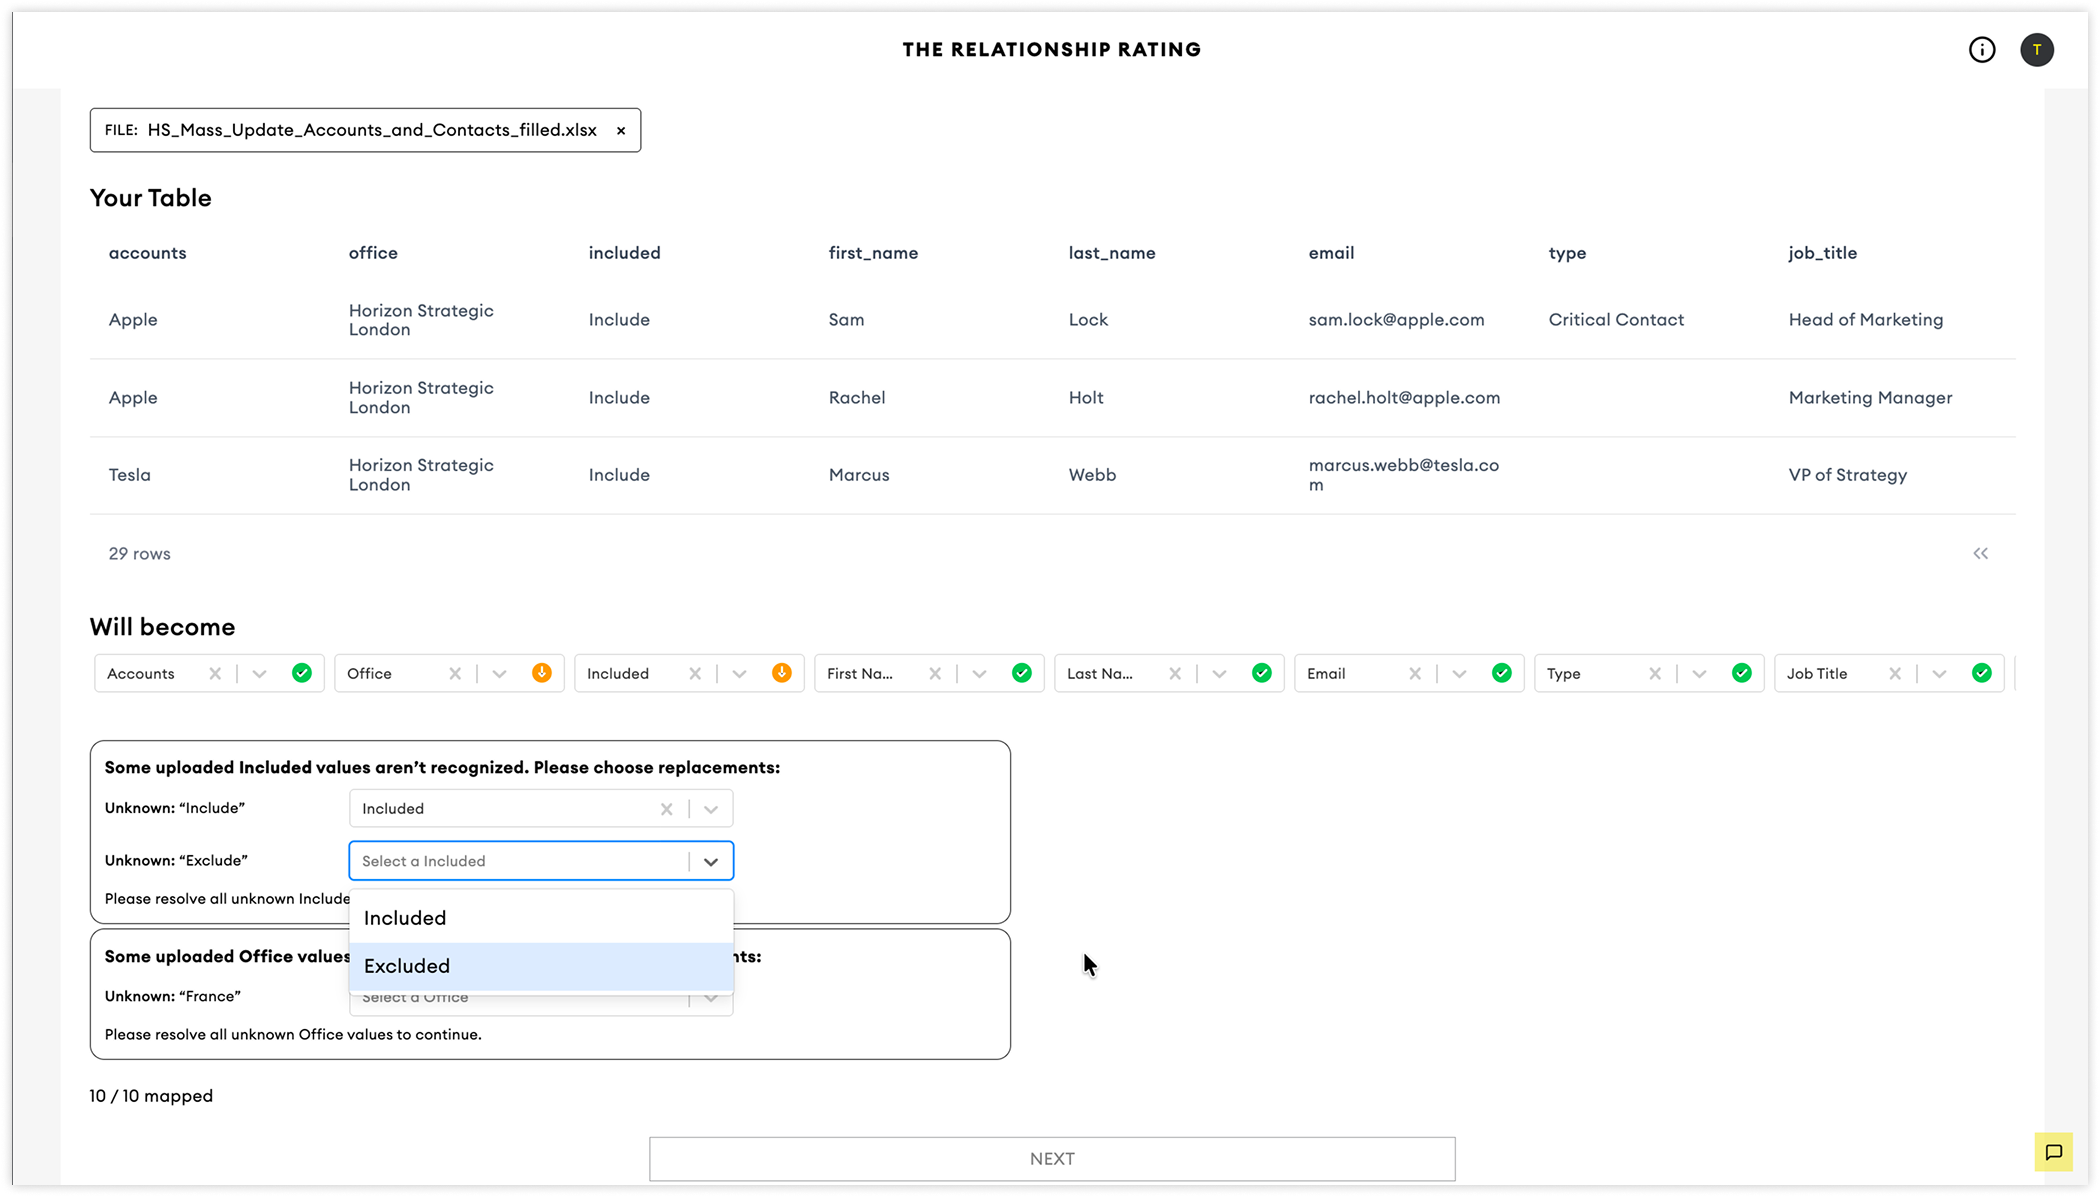Click green check on Email mapping
Viewport: 2100px width, 1197px height.
coord(1502,673)
